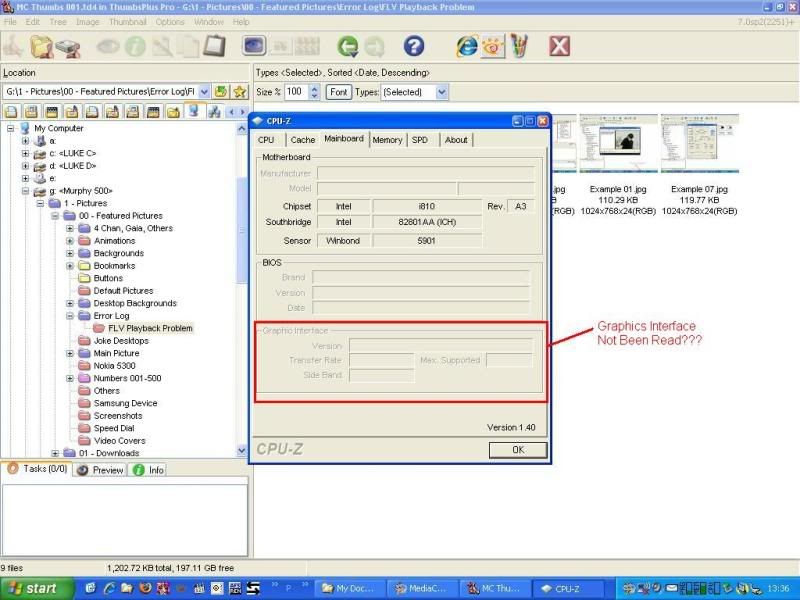Open the Tree menu in ThumbsPlus
800x600 pixels.
58,22
